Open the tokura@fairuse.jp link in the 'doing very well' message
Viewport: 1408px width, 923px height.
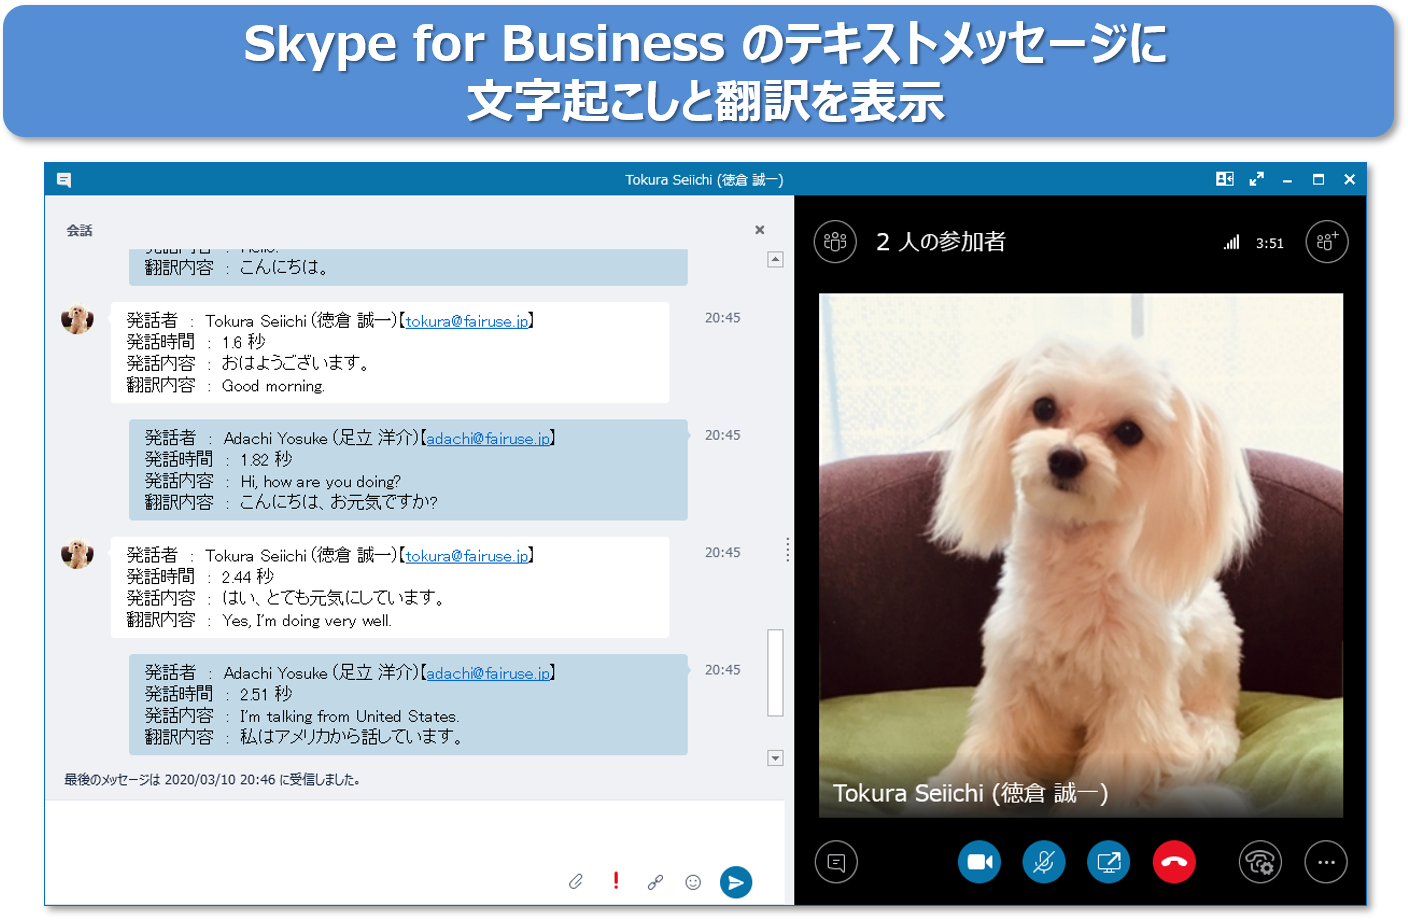point(467,556)
